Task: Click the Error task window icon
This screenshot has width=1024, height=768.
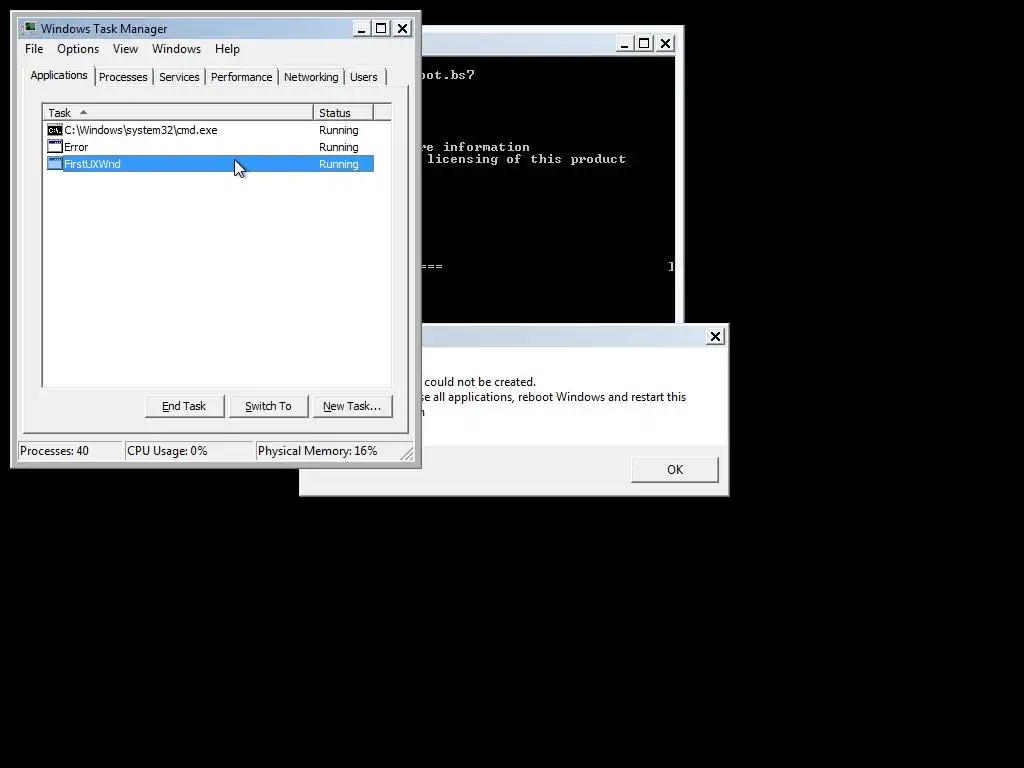Action: (x=55, y=147)
